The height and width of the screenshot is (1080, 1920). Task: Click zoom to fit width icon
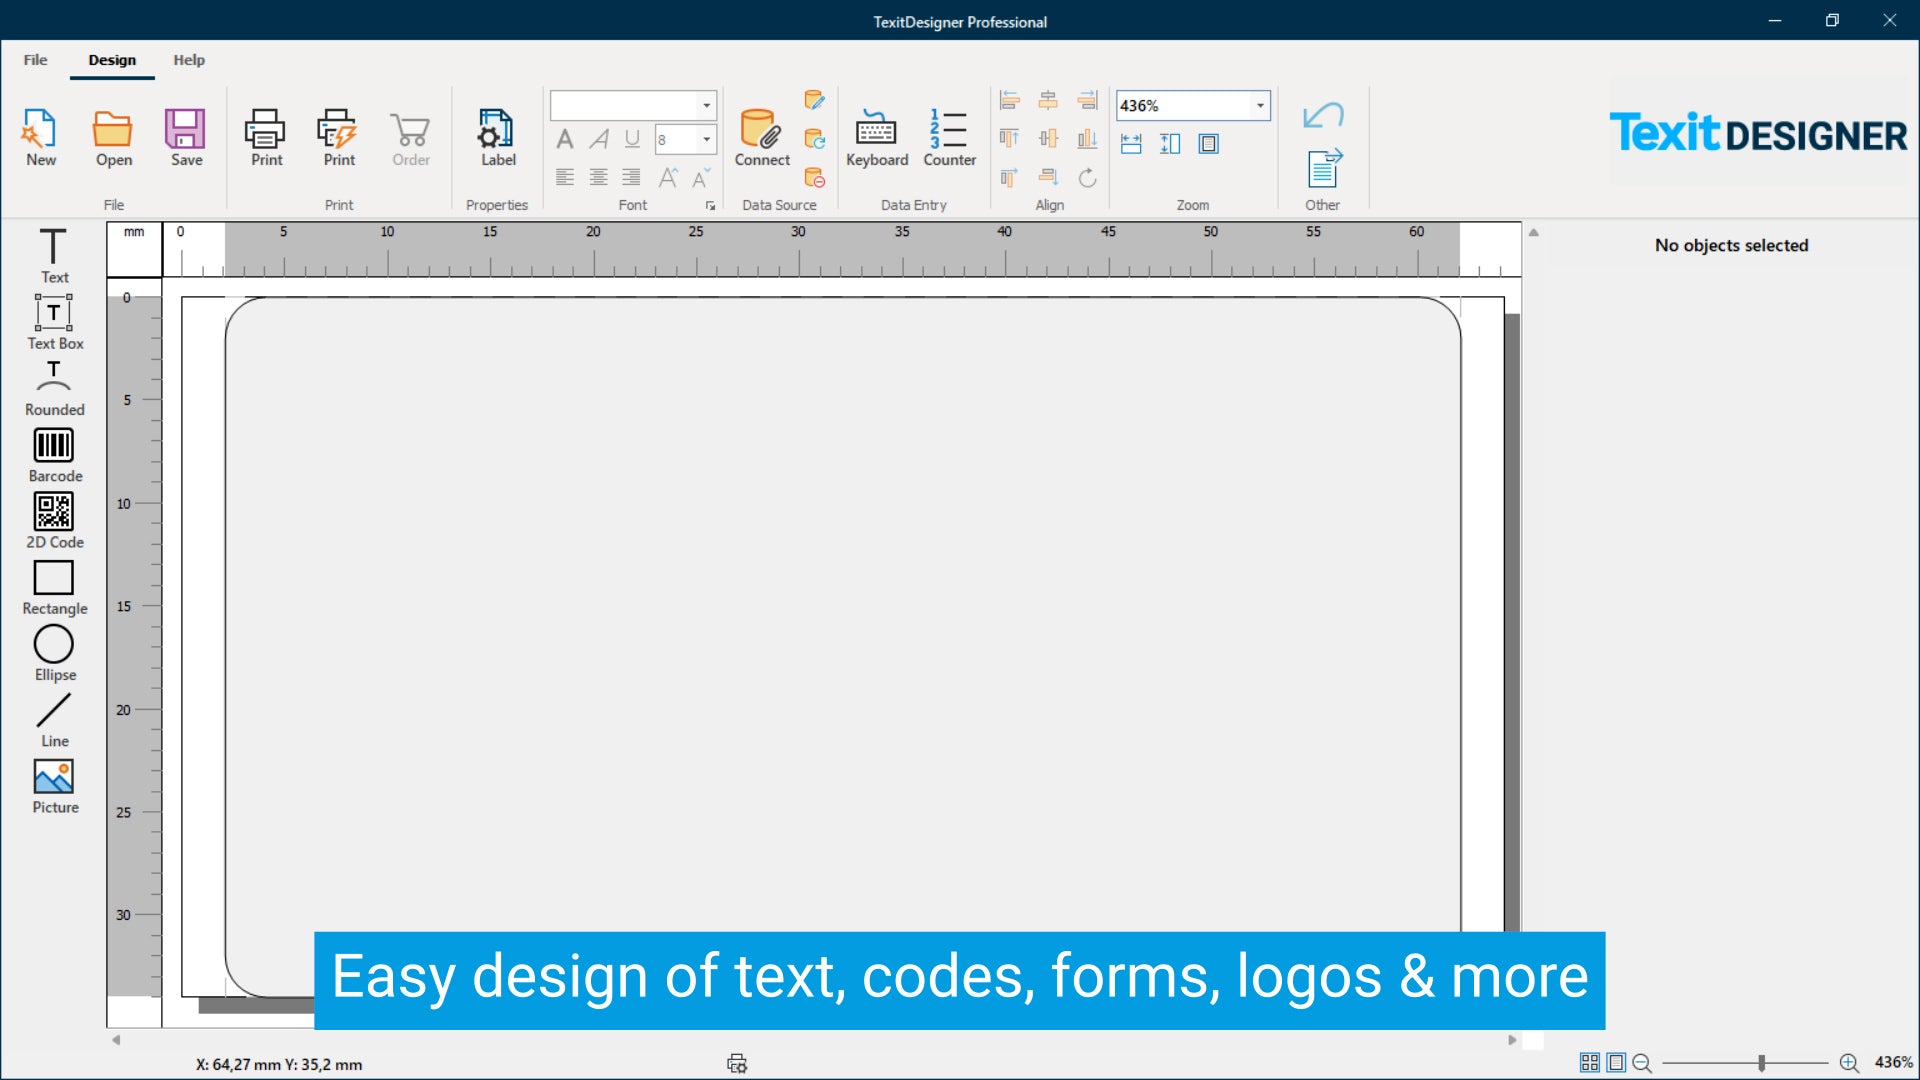coord(1131,144)
